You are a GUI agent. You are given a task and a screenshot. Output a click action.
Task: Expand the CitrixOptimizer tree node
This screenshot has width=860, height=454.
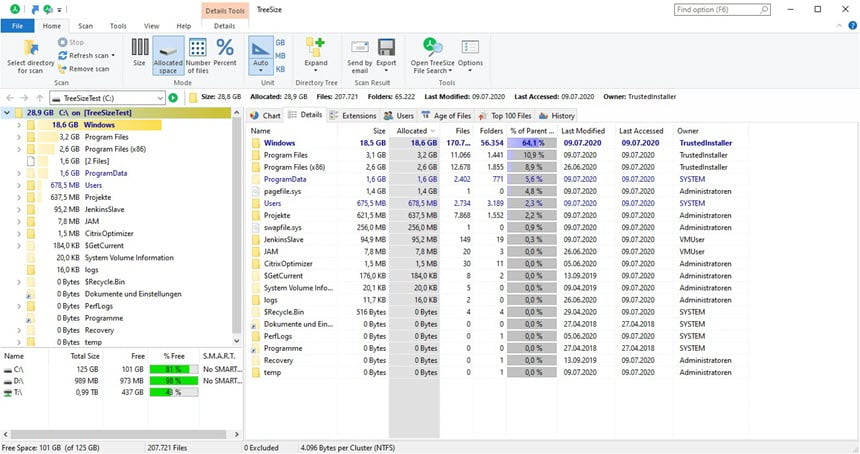click(x=19, y=234)
